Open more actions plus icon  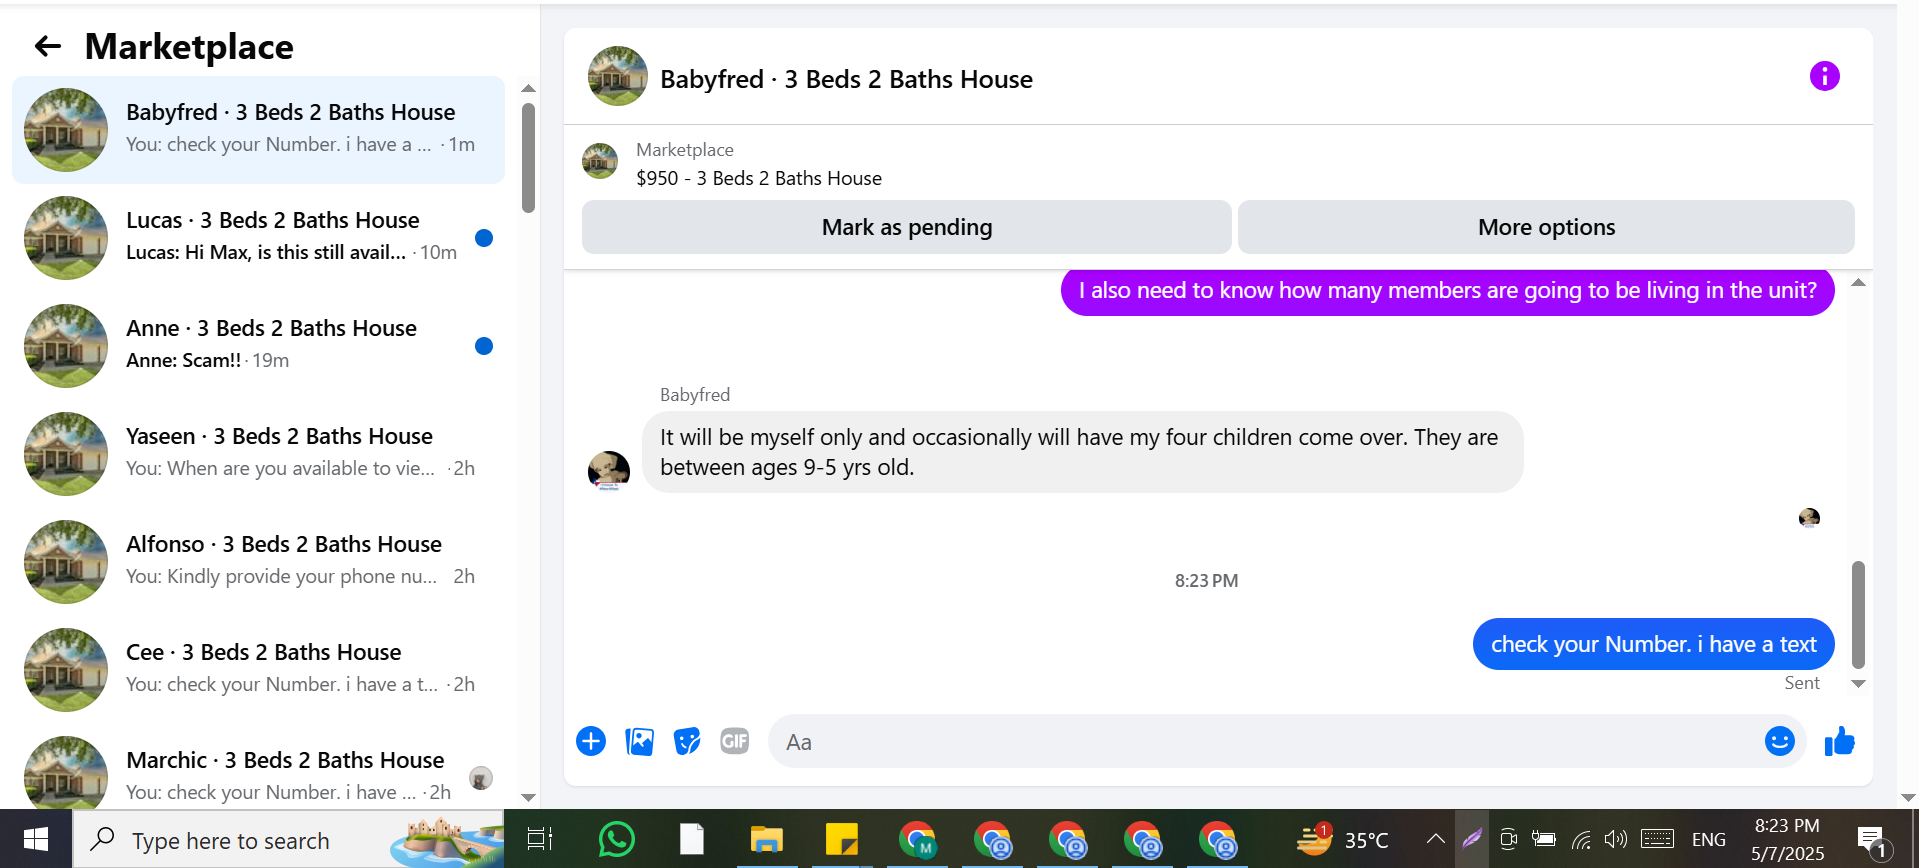point(591,741)
